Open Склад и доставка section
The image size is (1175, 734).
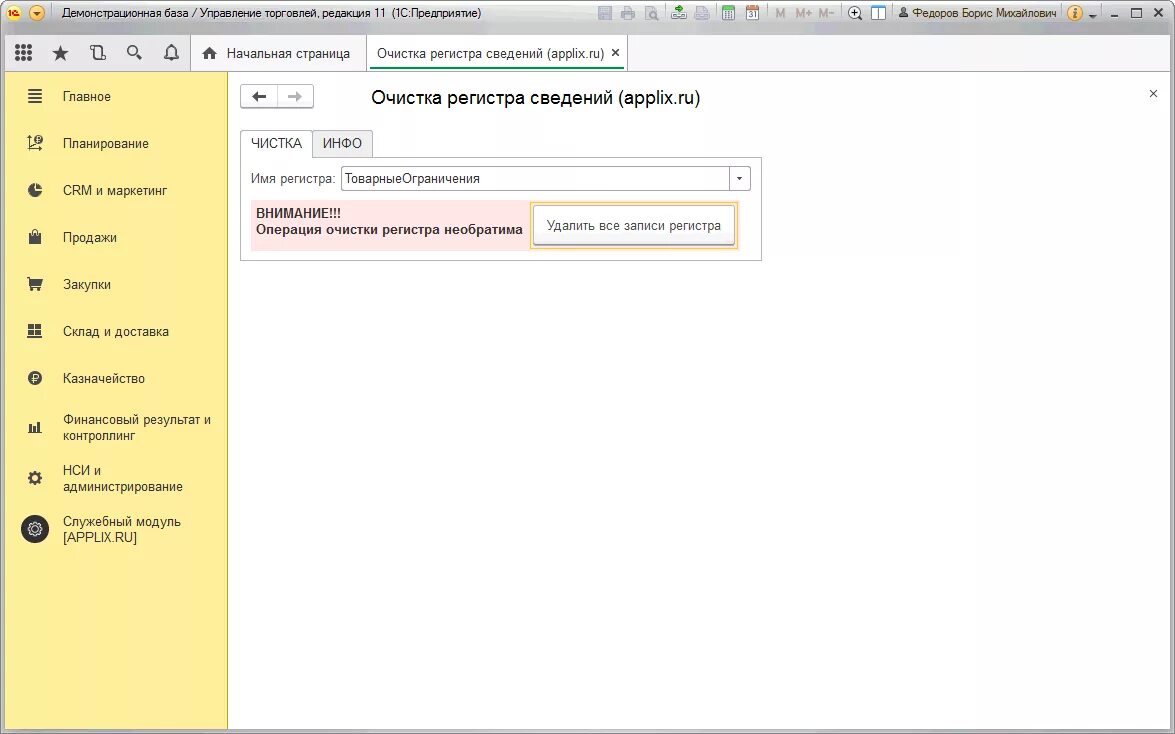[116, 331]
